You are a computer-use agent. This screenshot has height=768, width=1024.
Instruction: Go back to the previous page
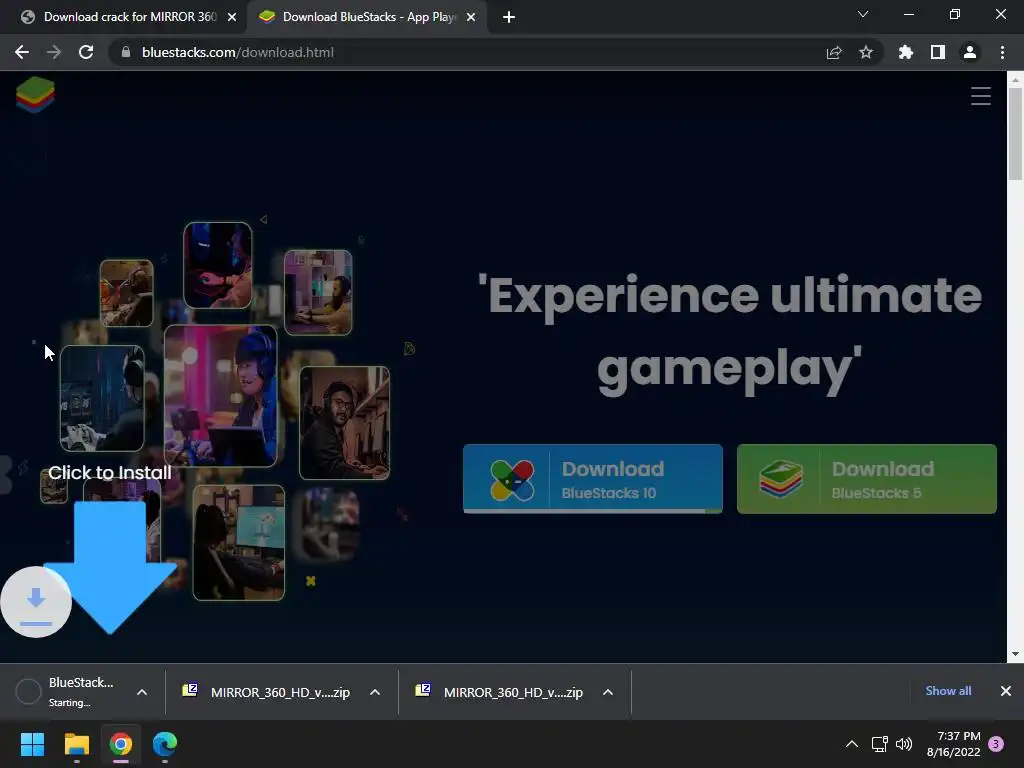click(22, 52)
